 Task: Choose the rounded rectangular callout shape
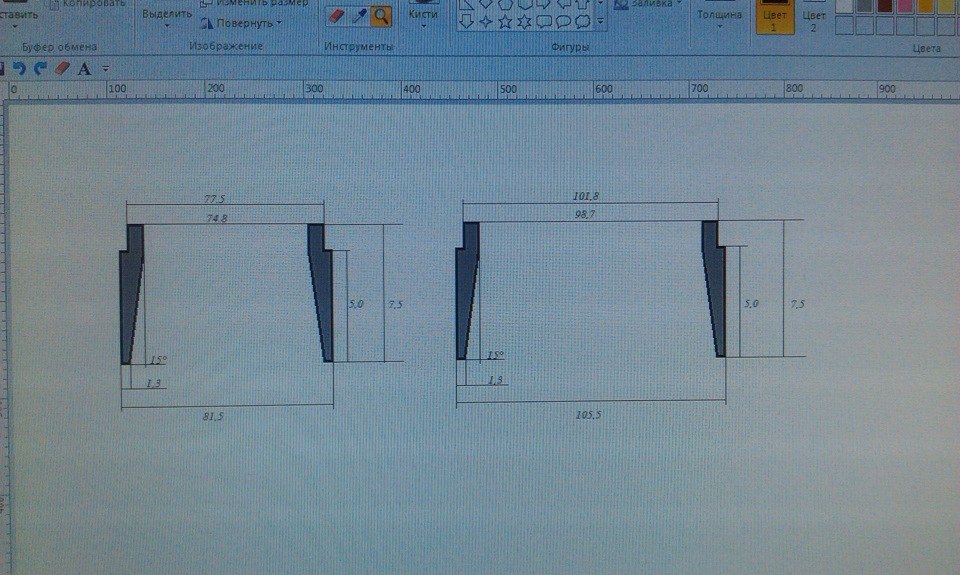tap(544, 22)
